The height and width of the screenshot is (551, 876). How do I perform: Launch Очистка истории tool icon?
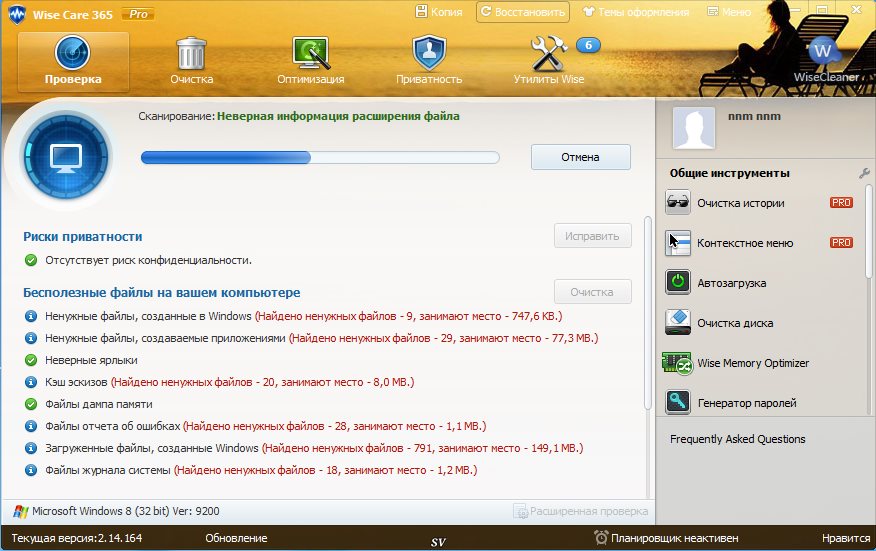pyautogui.click(x=678, y=203)
